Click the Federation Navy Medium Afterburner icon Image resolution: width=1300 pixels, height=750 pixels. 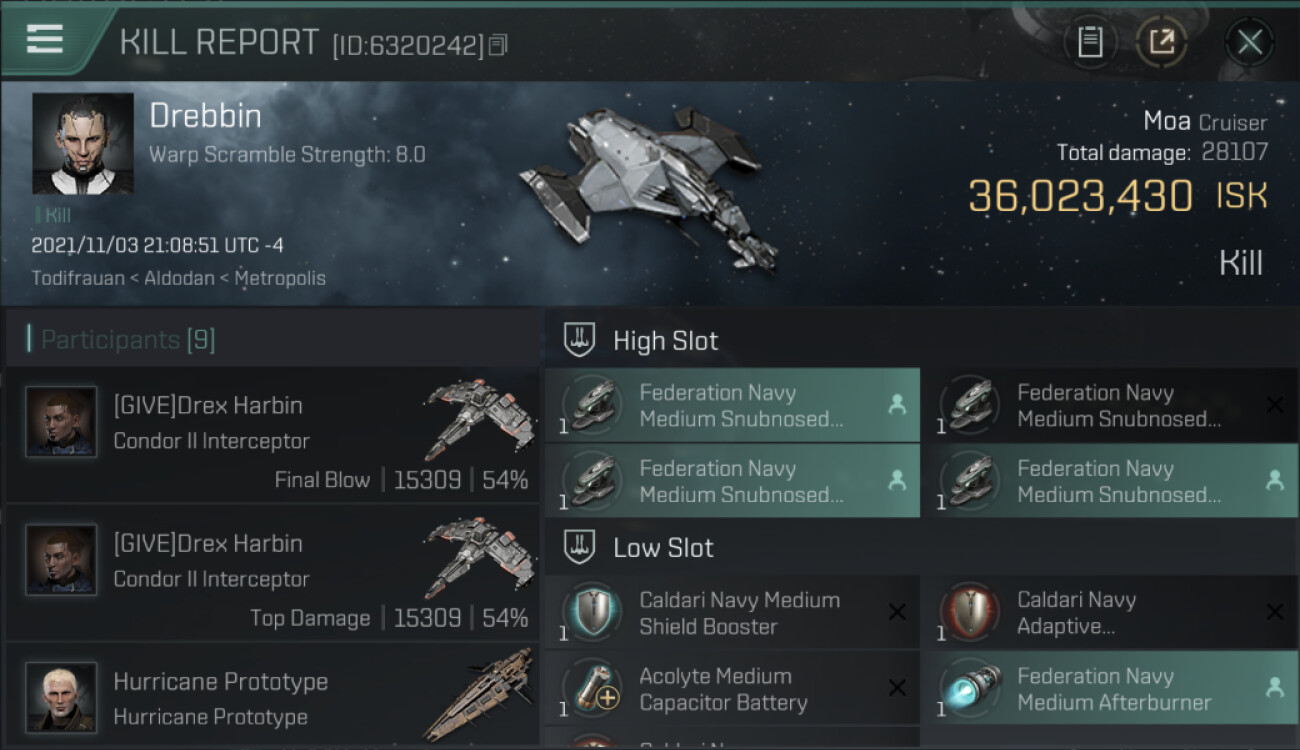tap(969, 688)
